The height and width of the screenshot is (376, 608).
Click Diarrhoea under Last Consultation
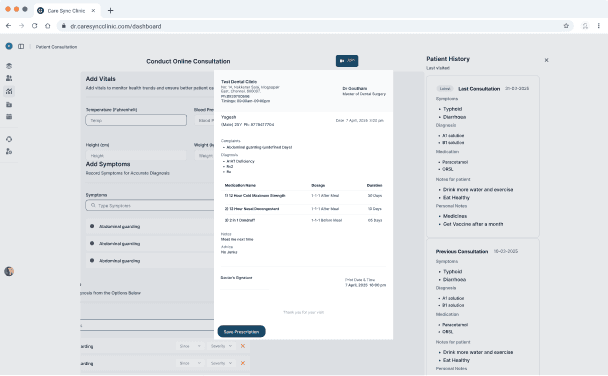coord(454,117)
